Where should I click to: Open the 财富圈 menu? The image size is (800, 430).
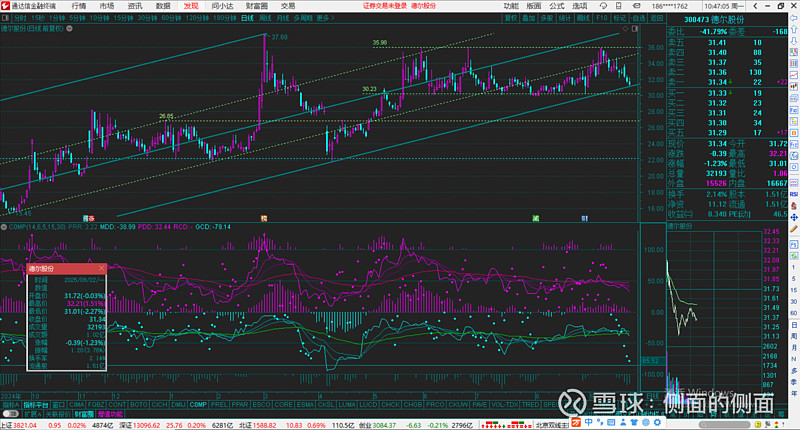(257, 6)
